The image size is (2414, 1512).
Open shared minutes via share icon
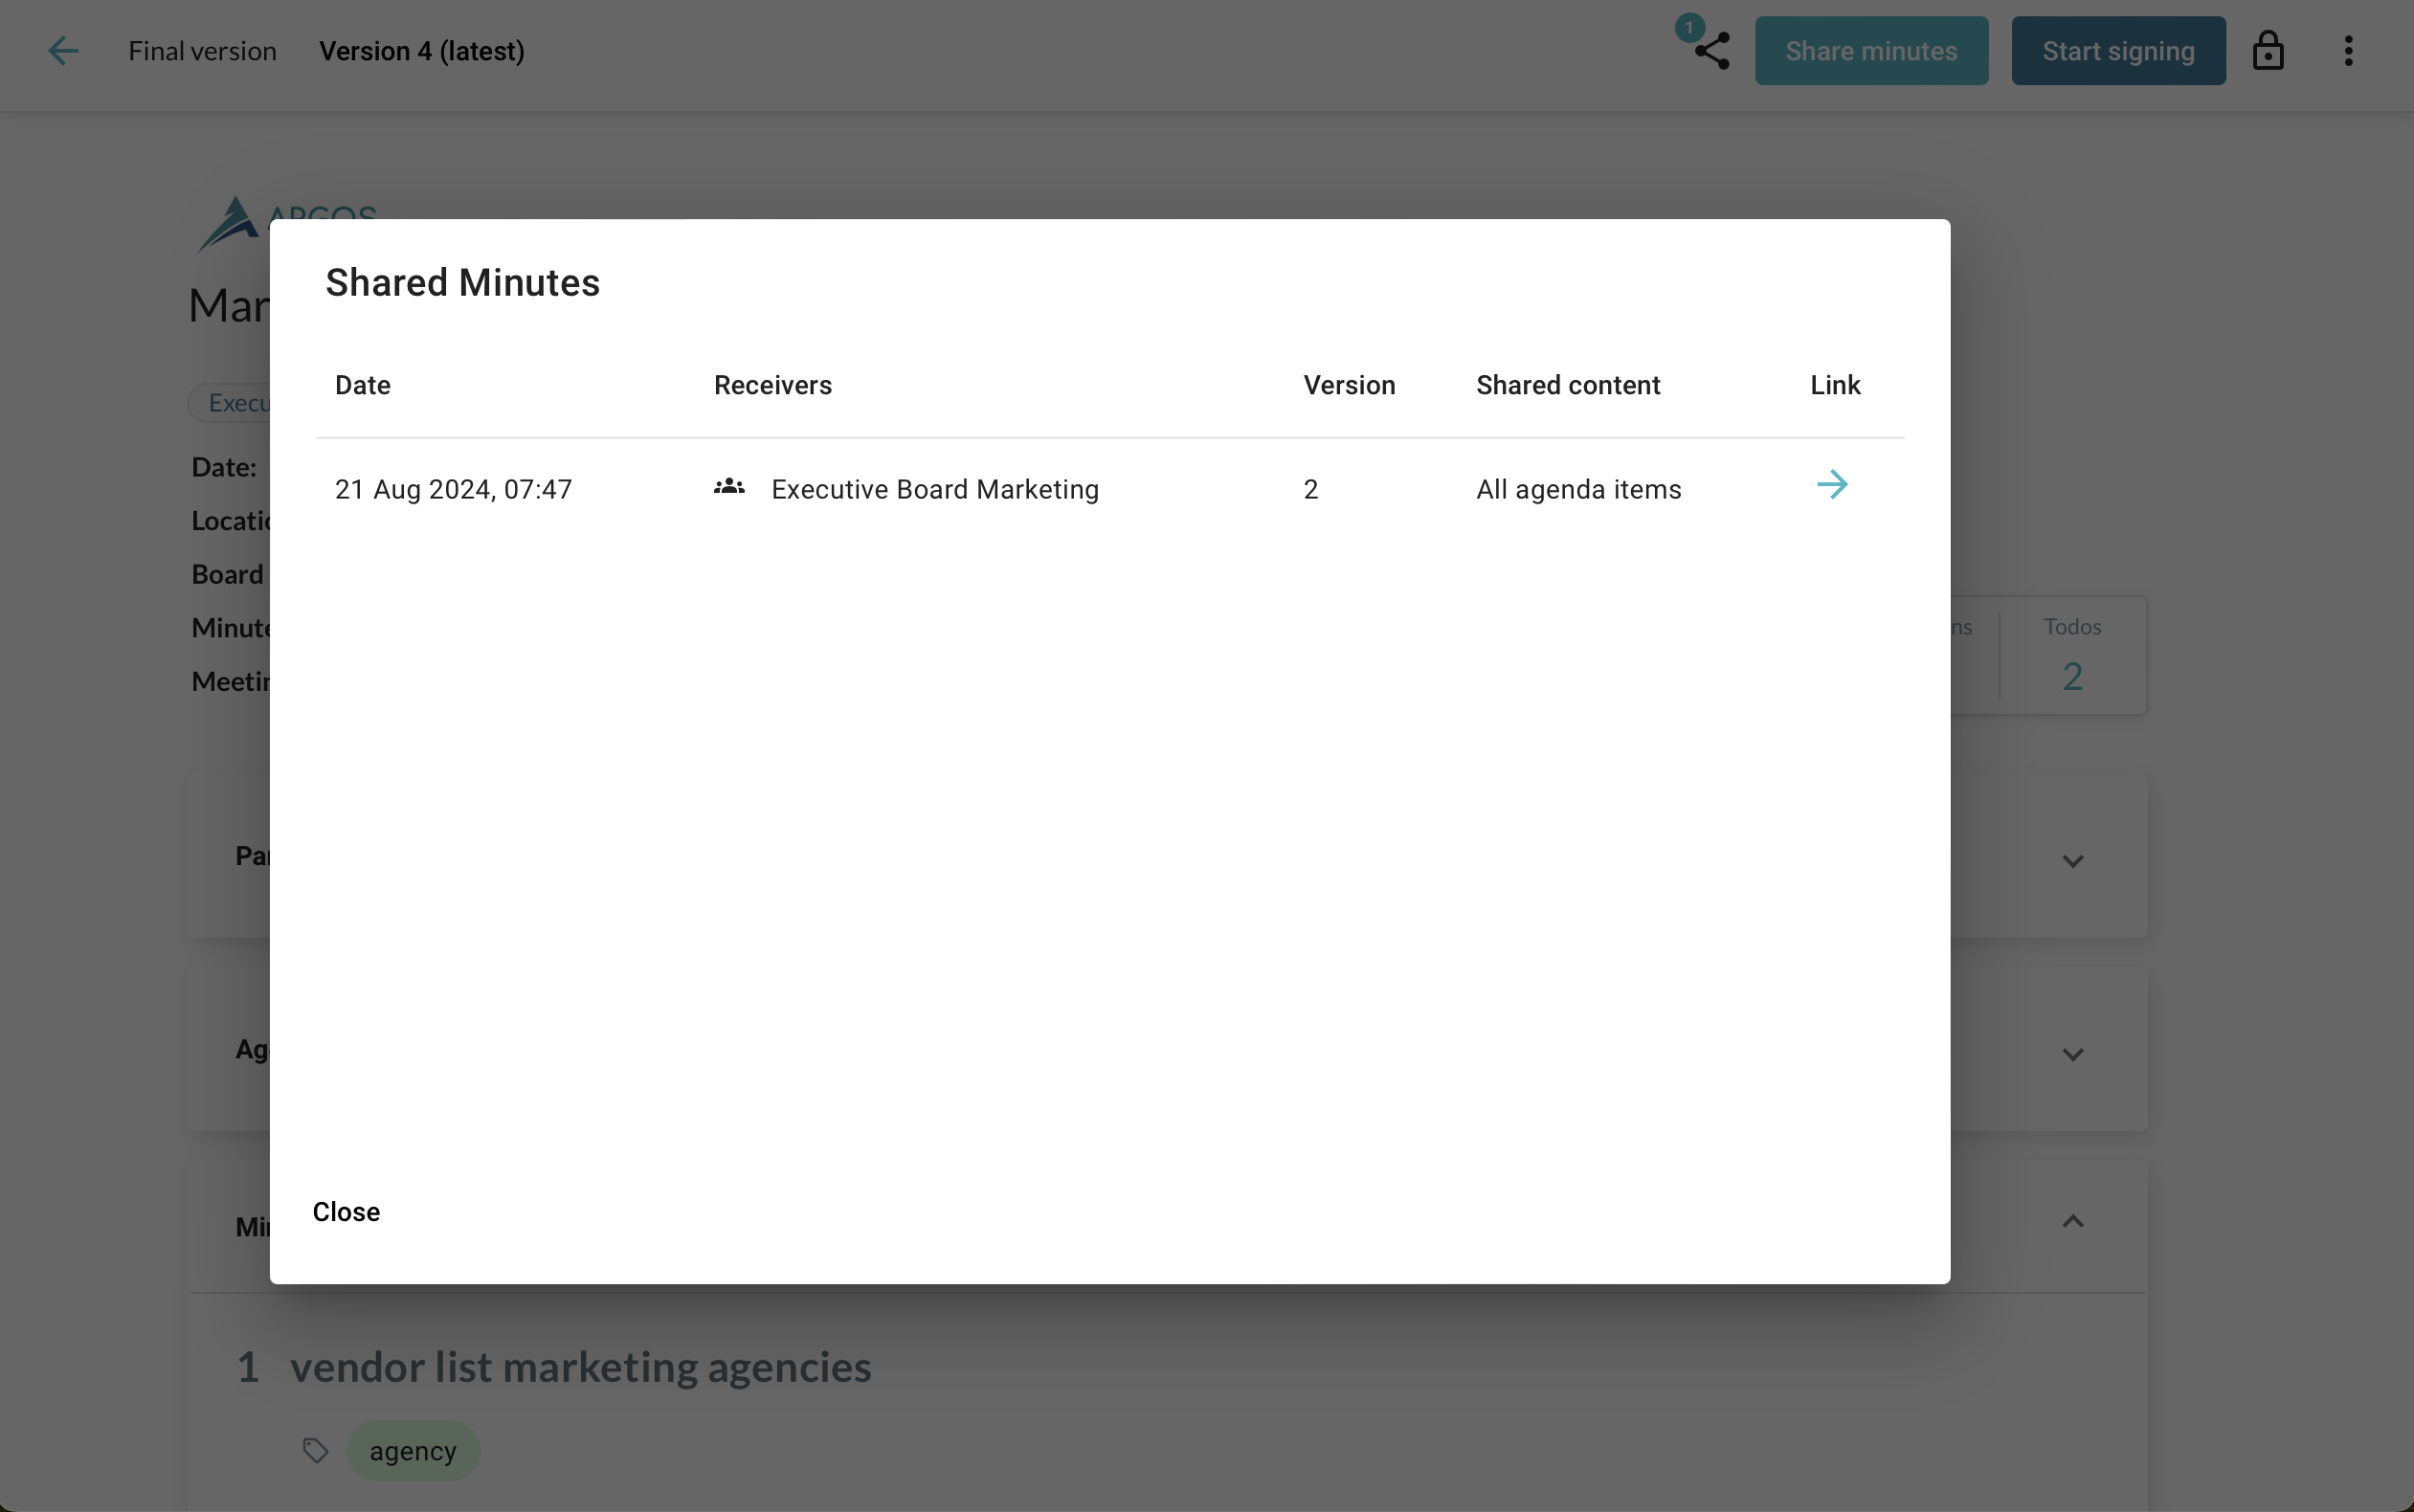(x=1712, y=52)
